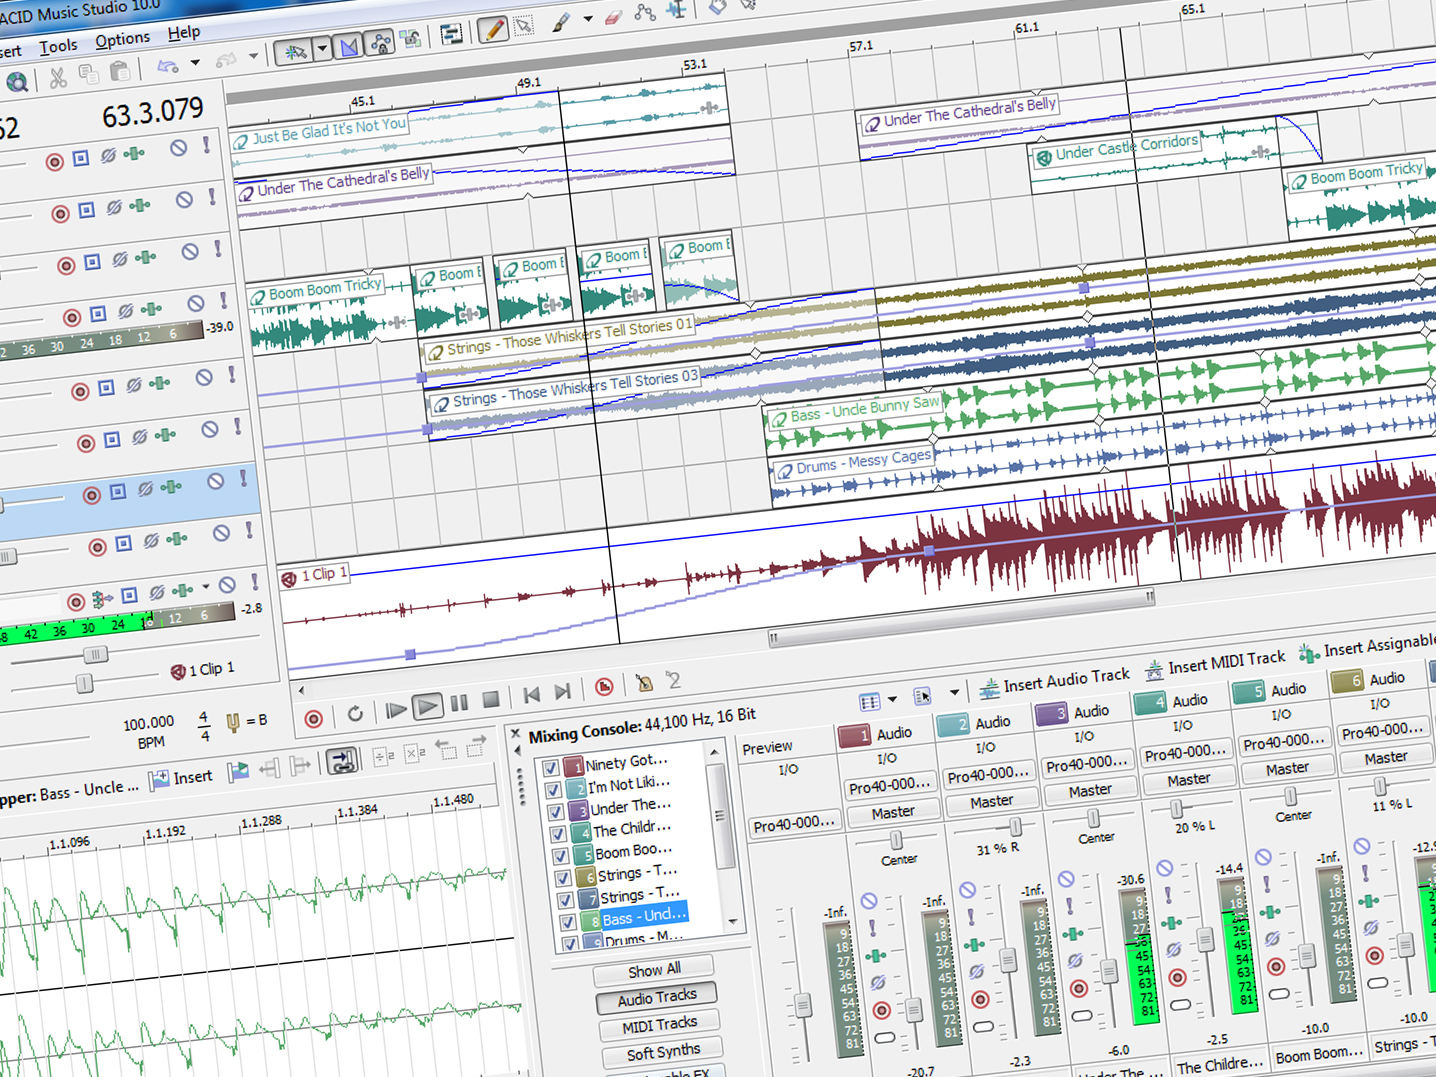
Task: Open the Preview Pro40-000… device dropdown
Action: (794, 825)
